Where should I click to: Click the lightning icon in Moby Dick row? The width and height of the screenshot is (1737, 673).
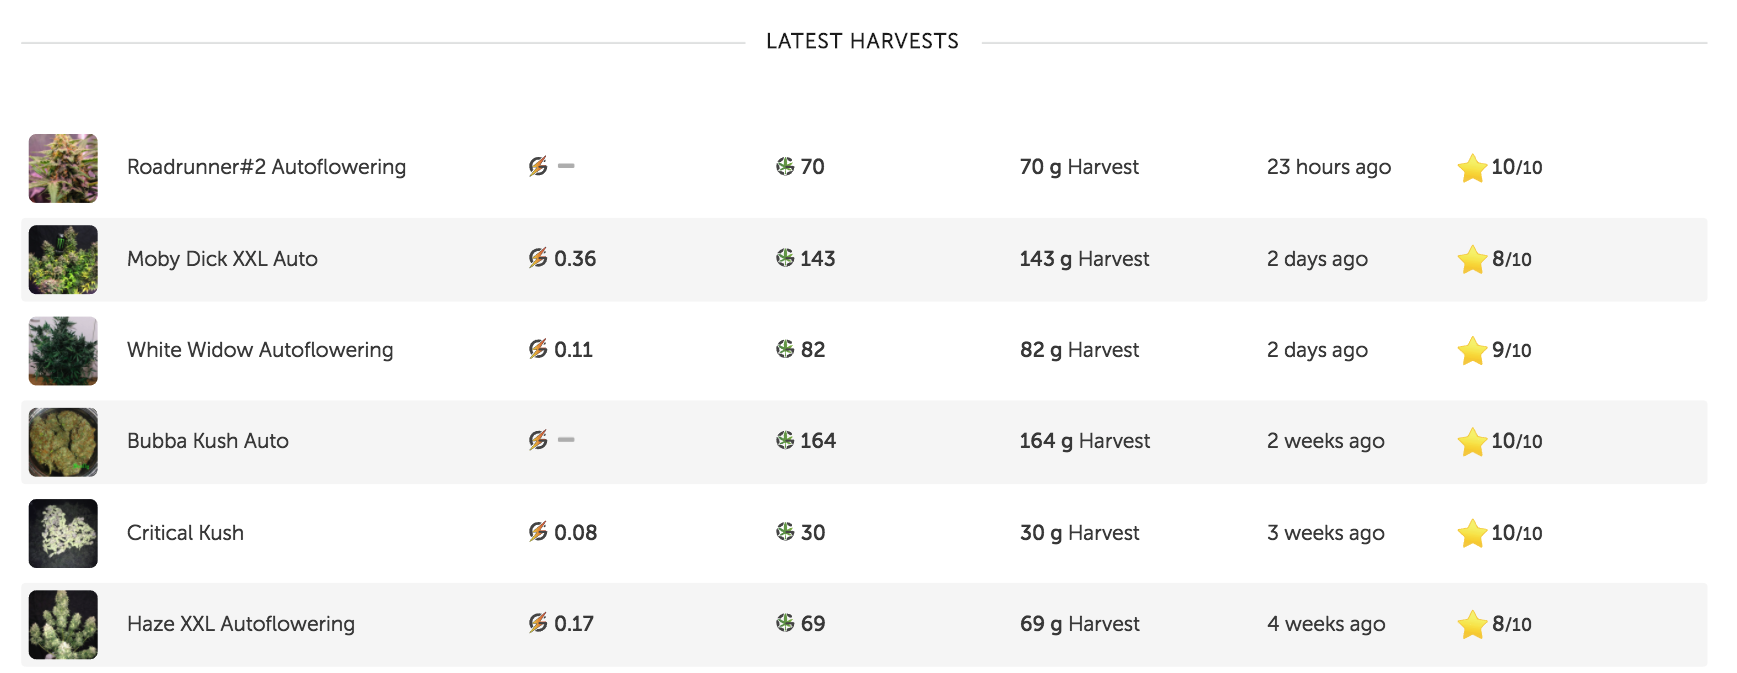click(x=538, y=258)
